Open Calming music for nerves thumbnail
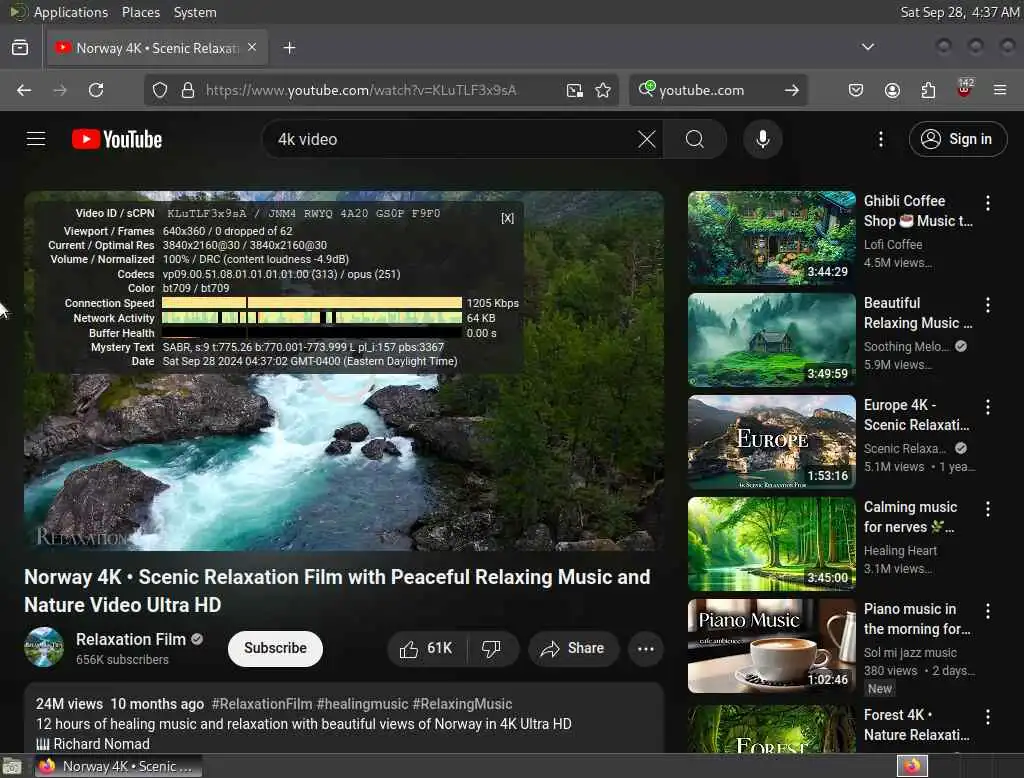1024x778 pixels. 771,544
